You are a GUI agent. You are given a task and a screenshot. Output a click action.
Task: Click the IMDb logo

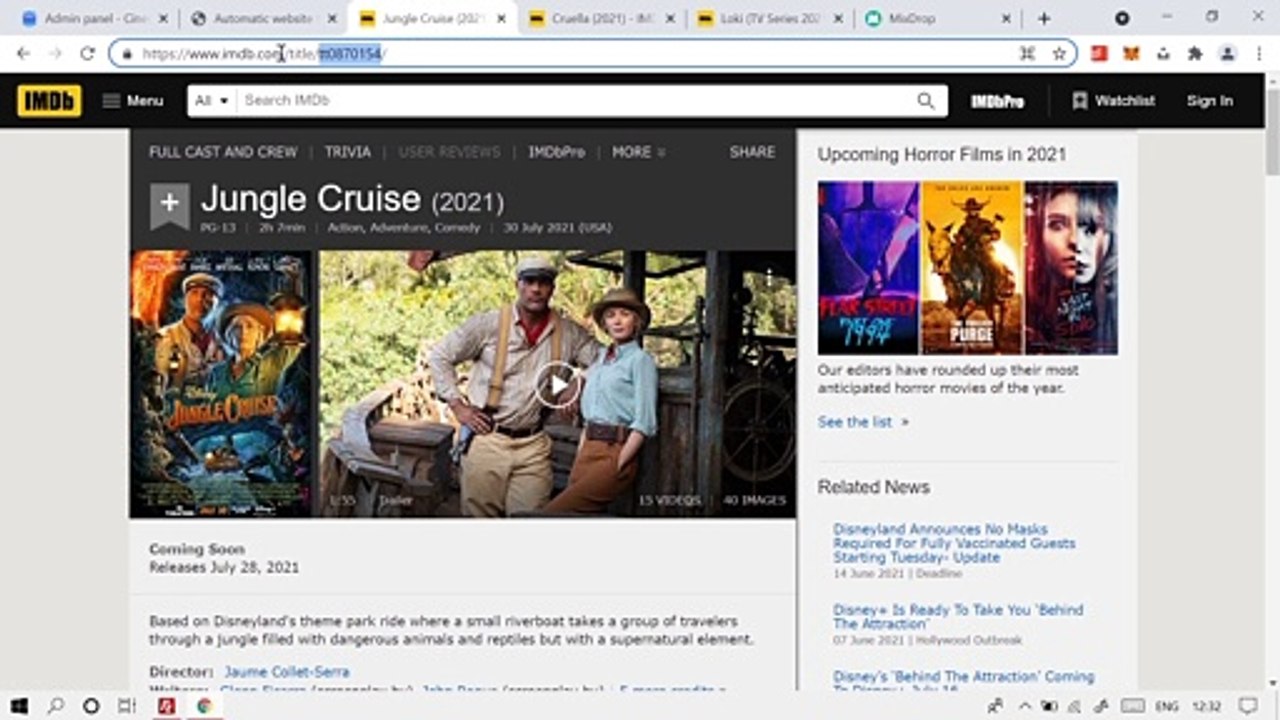pyautogui.click(x=49, y=100)
